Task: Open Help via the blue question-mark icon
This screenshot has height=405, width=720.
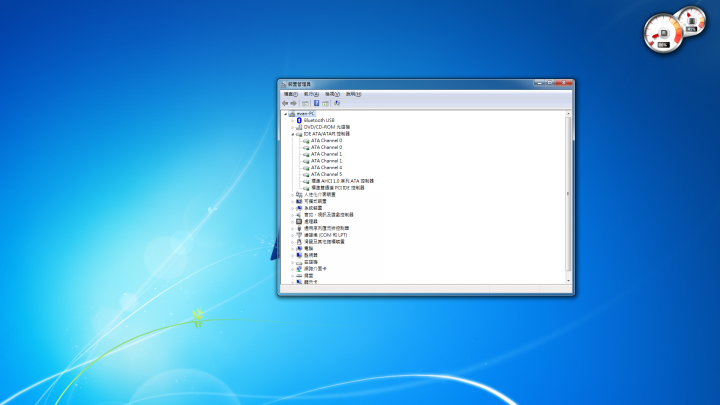Action: [316, 103]
